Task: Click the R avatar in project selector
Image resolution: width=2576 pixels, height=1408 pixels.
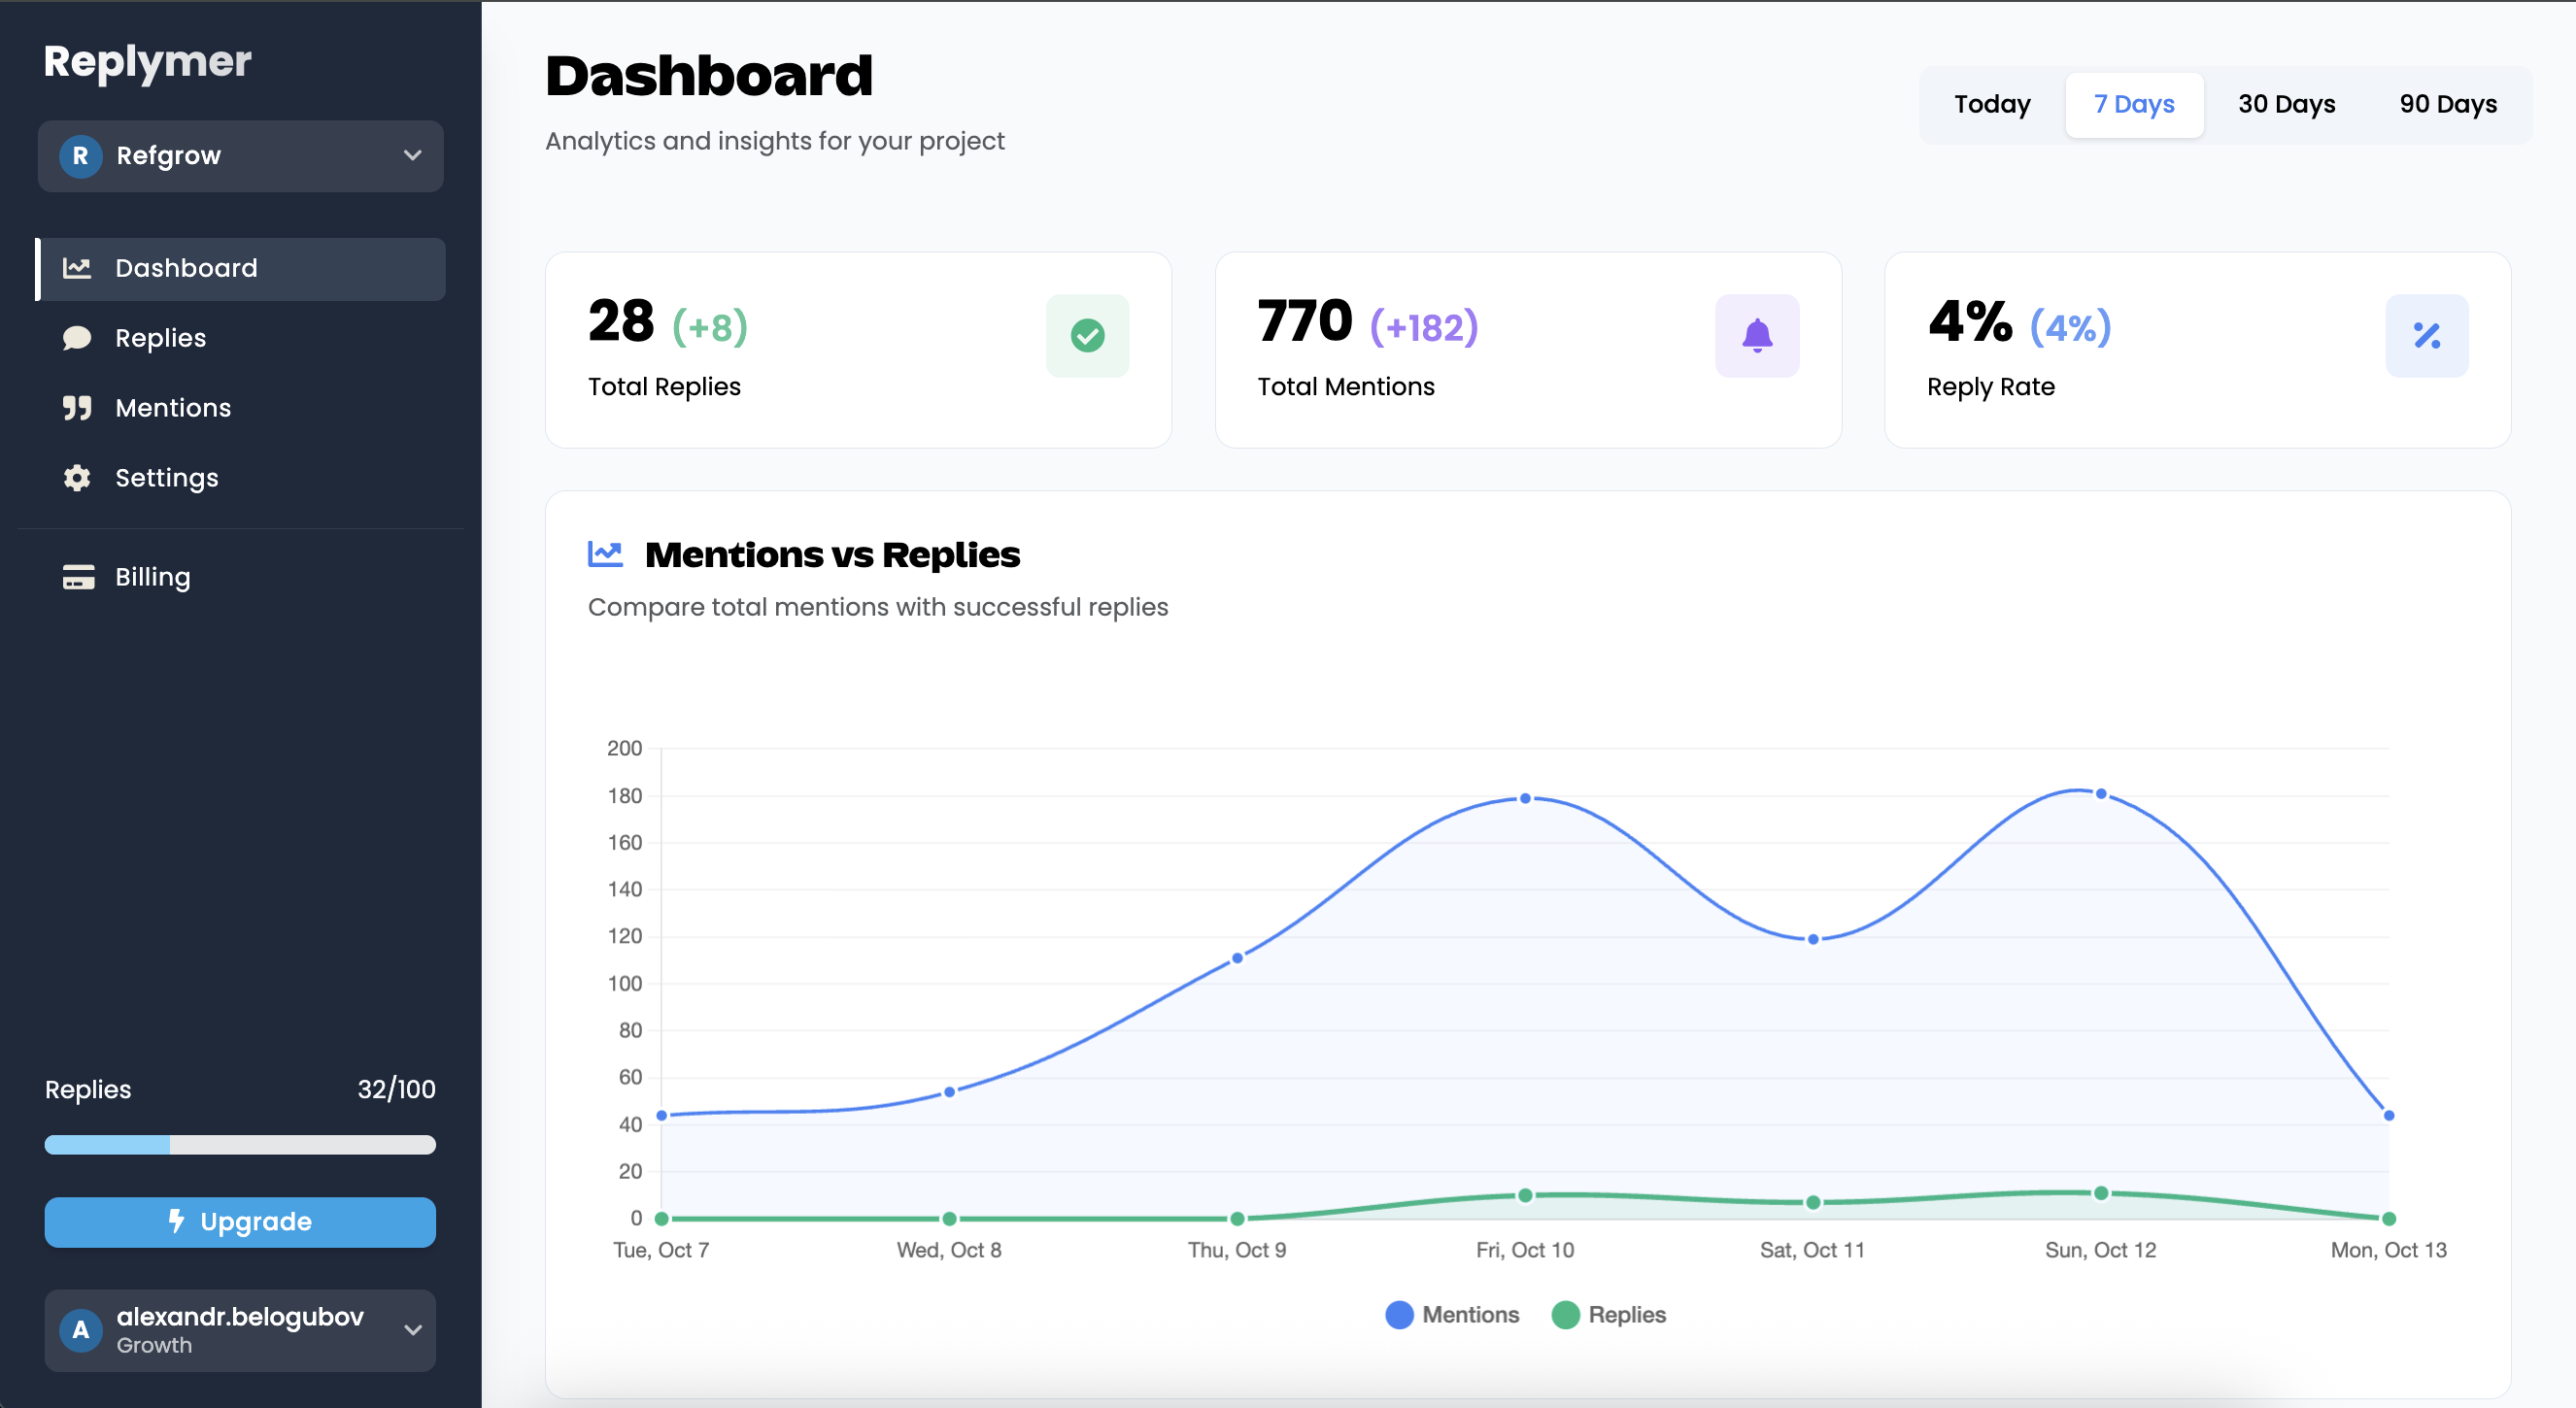Action: (x=81, y=156)
